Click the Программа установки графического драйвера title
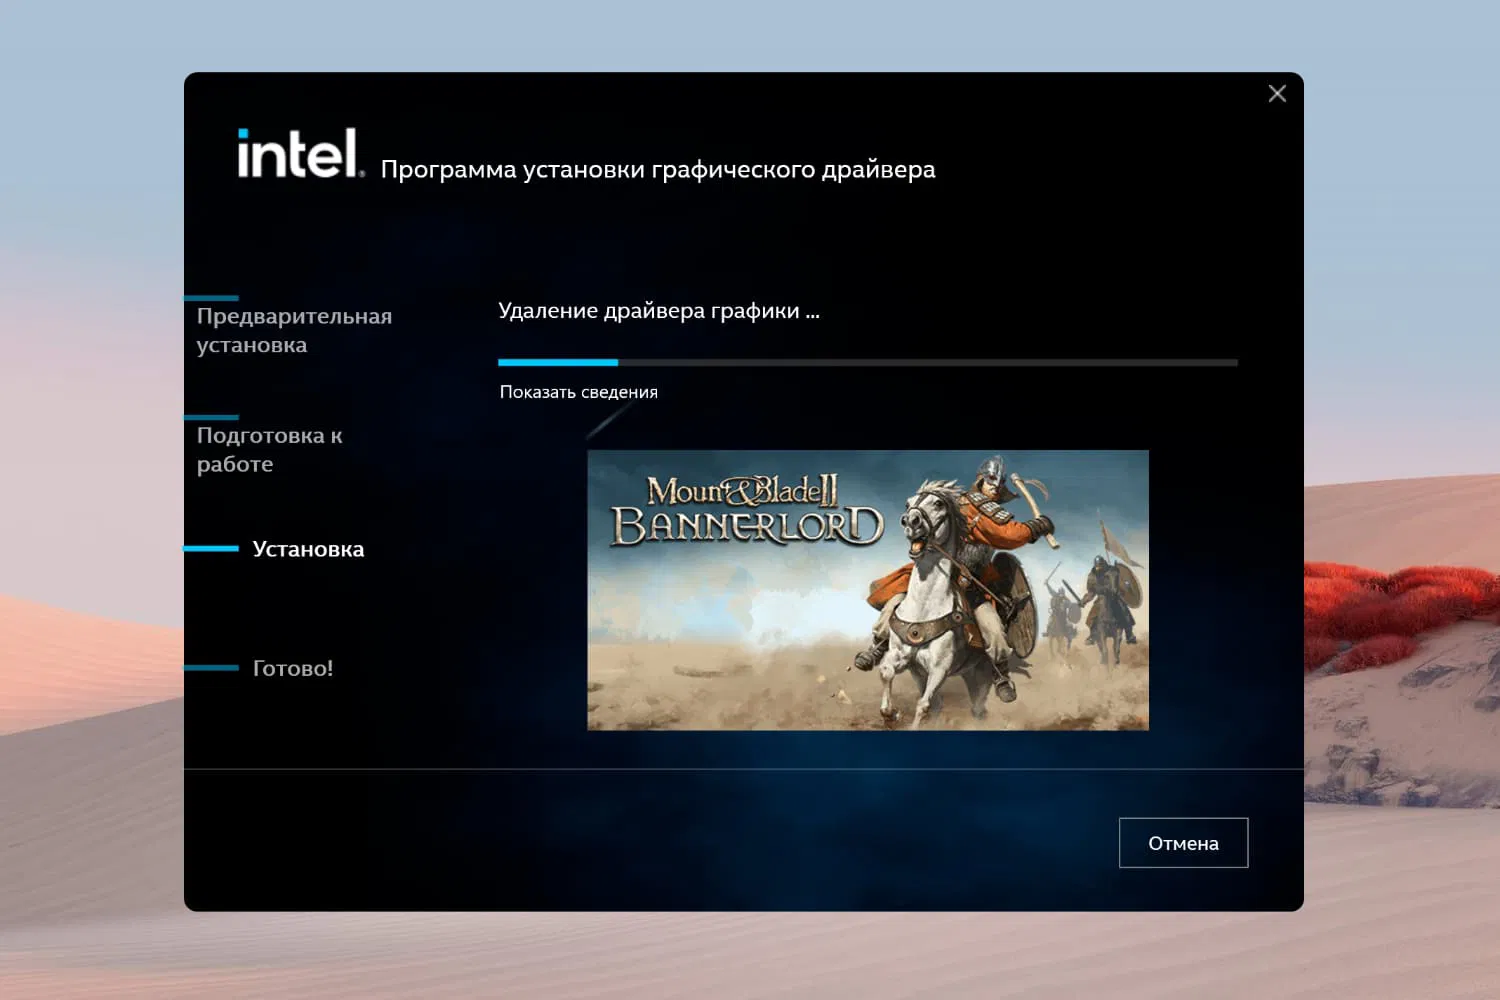The image size is (1500, 1000). click(x=658, y=170)
